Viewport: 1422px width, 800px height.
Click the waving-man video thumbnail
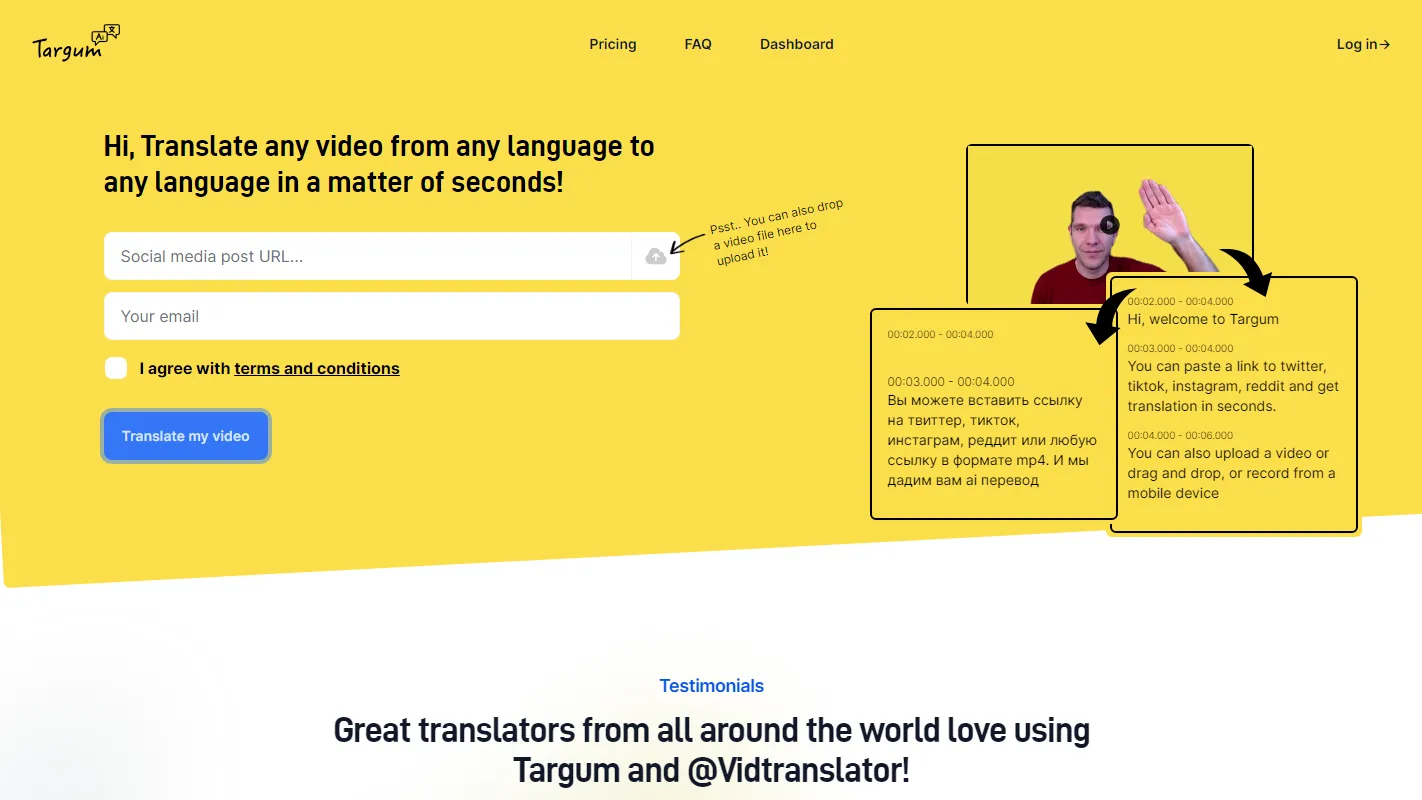click(x=1108, y=224)
